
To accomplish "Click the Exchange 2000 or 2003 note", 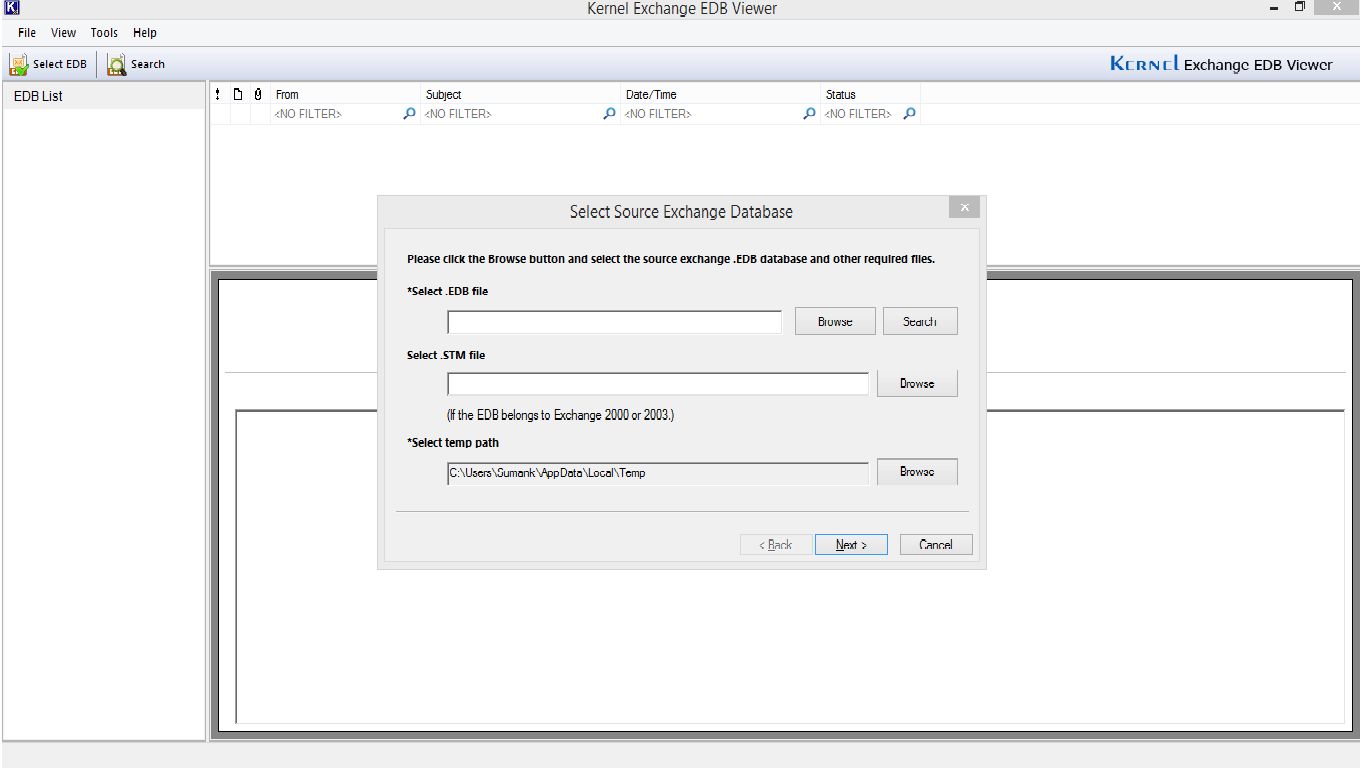I will tap(560, 415).
